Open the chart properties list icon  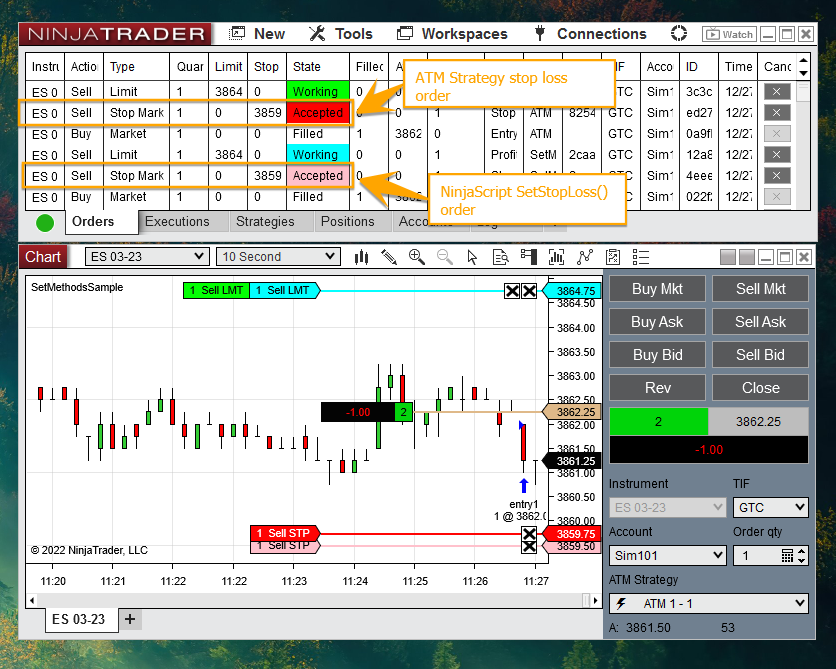coord(640,257)
